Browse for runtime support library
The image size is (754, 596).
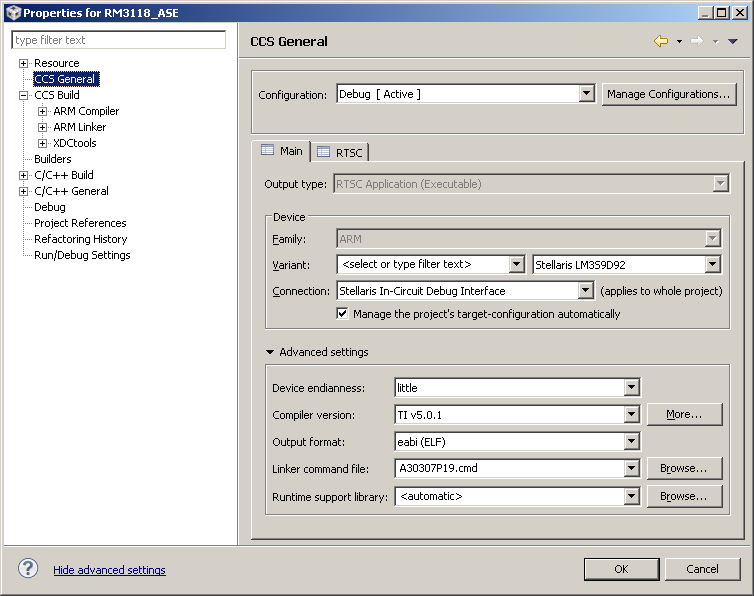pyautogui.click(x=684, y=496)
